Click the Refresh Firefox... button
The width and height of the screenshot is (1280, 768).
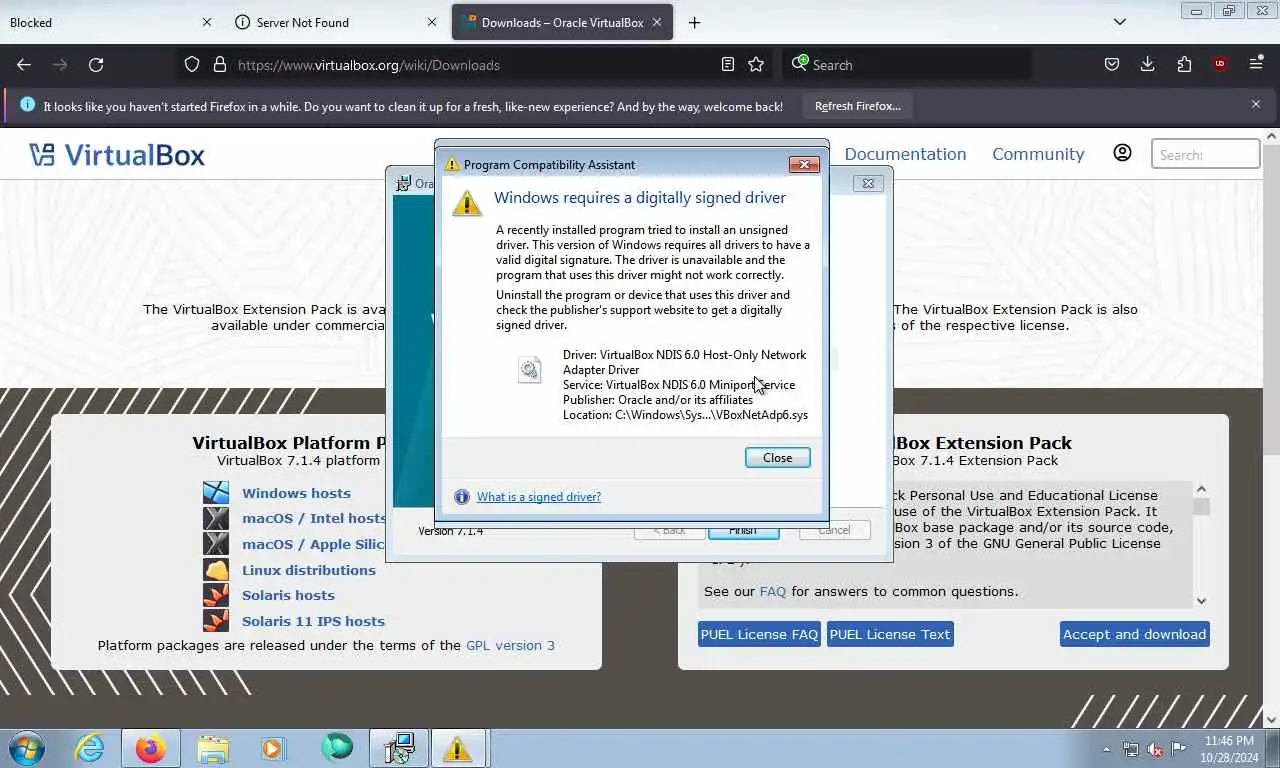(858, 106)
